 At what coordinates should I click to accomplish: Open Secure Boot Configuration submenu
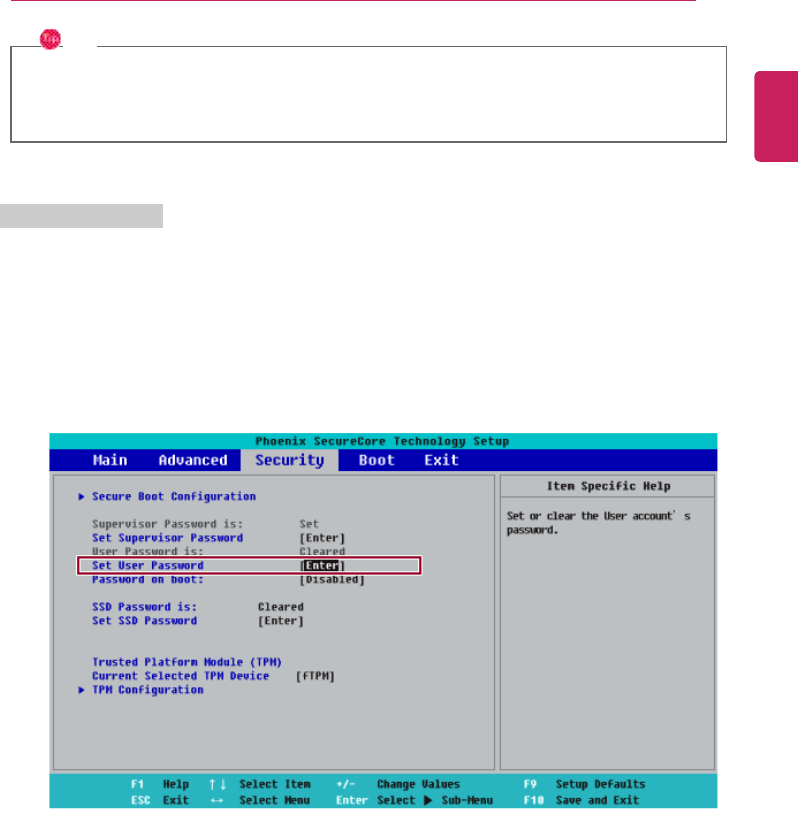tap(174, 496)
